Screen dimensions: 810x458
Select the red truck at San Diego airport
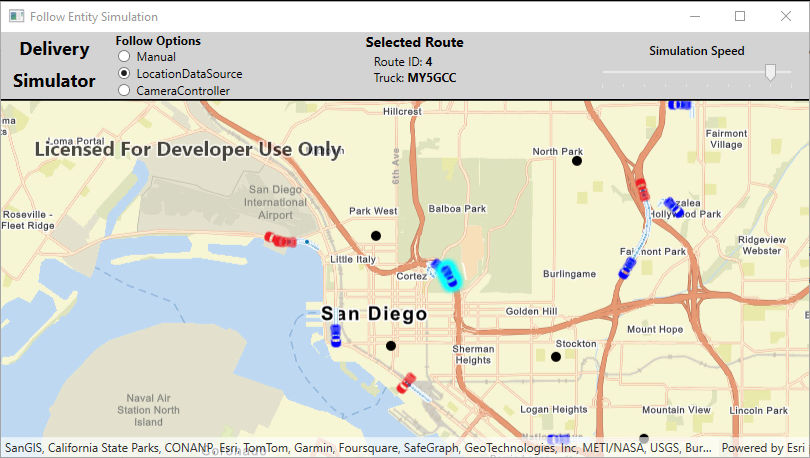pos(281,240)
